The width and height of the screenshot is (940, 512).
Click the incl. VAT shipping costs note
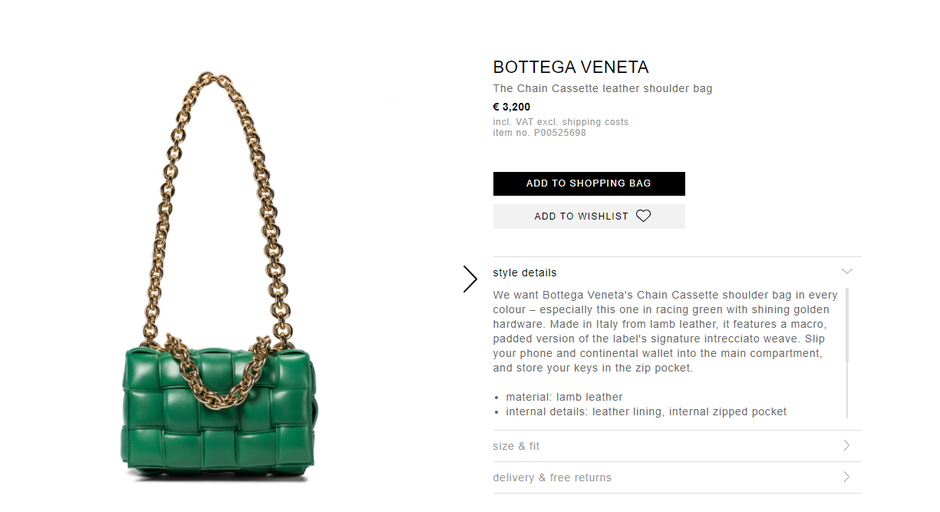(561, 122)
